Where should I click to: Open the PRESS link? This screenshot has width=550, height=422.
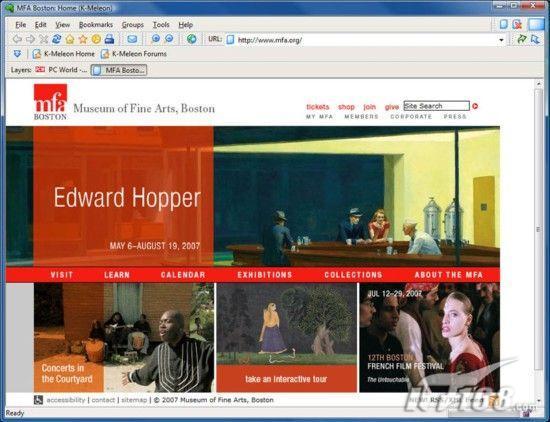pyautogui.click(x=455, y=116)
